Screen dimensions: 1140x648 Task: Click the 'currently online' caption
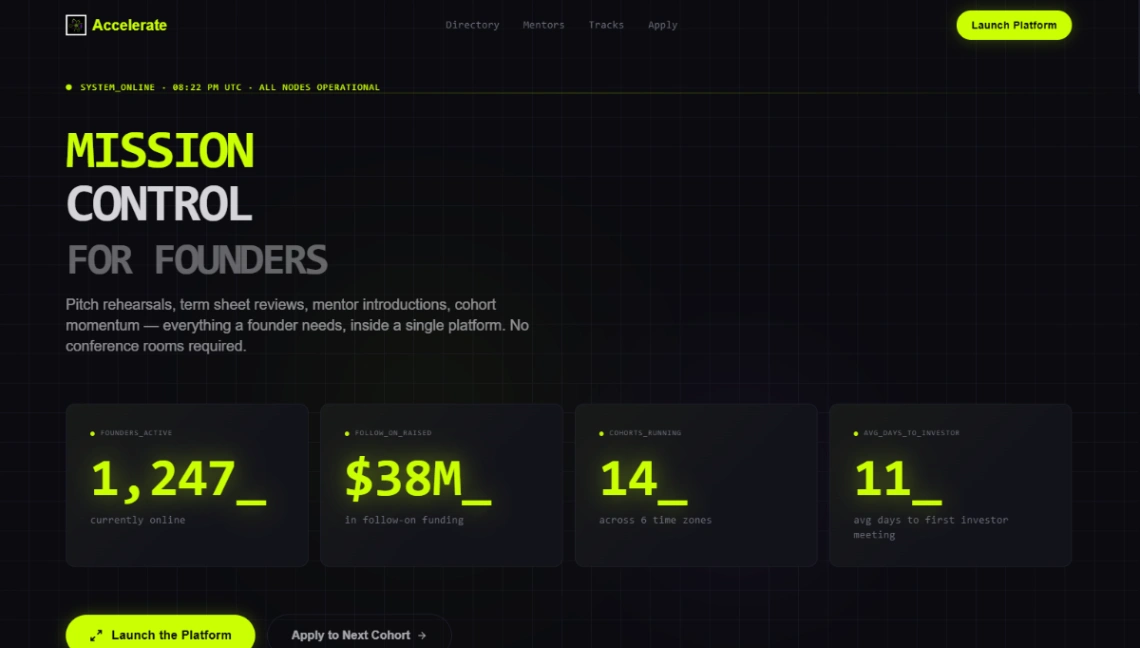[137, 520]
